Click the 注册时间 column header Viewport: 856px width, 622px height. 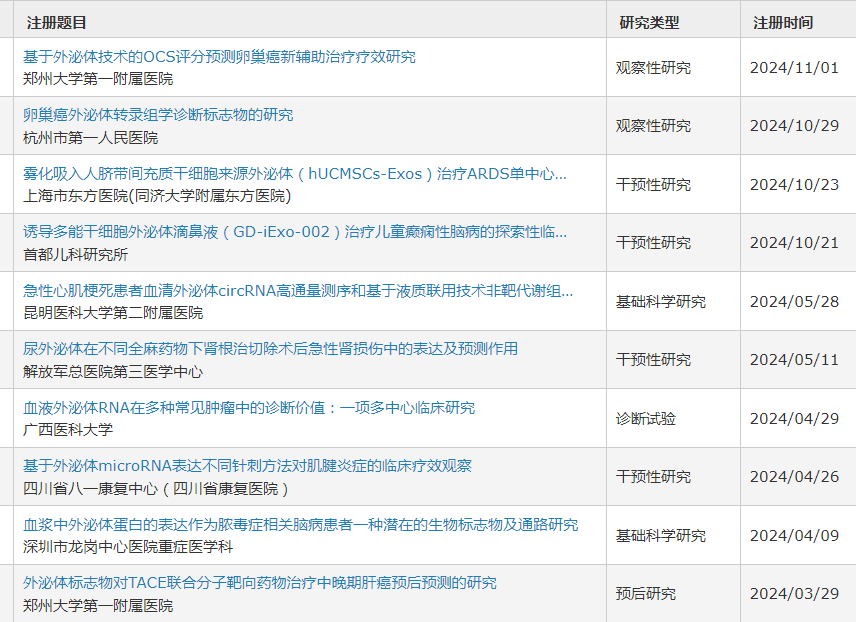pos(783,22)
